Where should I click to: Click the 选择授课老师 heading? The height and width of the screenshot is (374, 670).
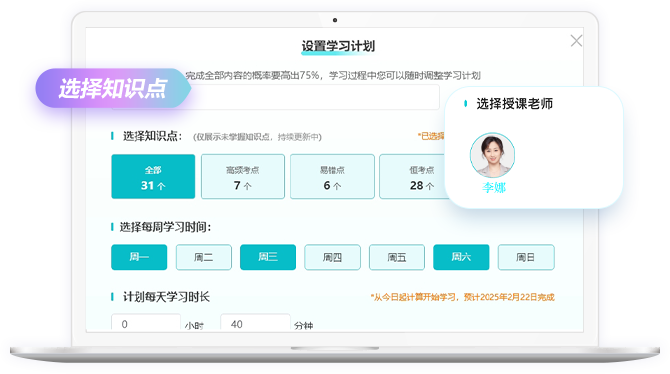click(514, 104)
